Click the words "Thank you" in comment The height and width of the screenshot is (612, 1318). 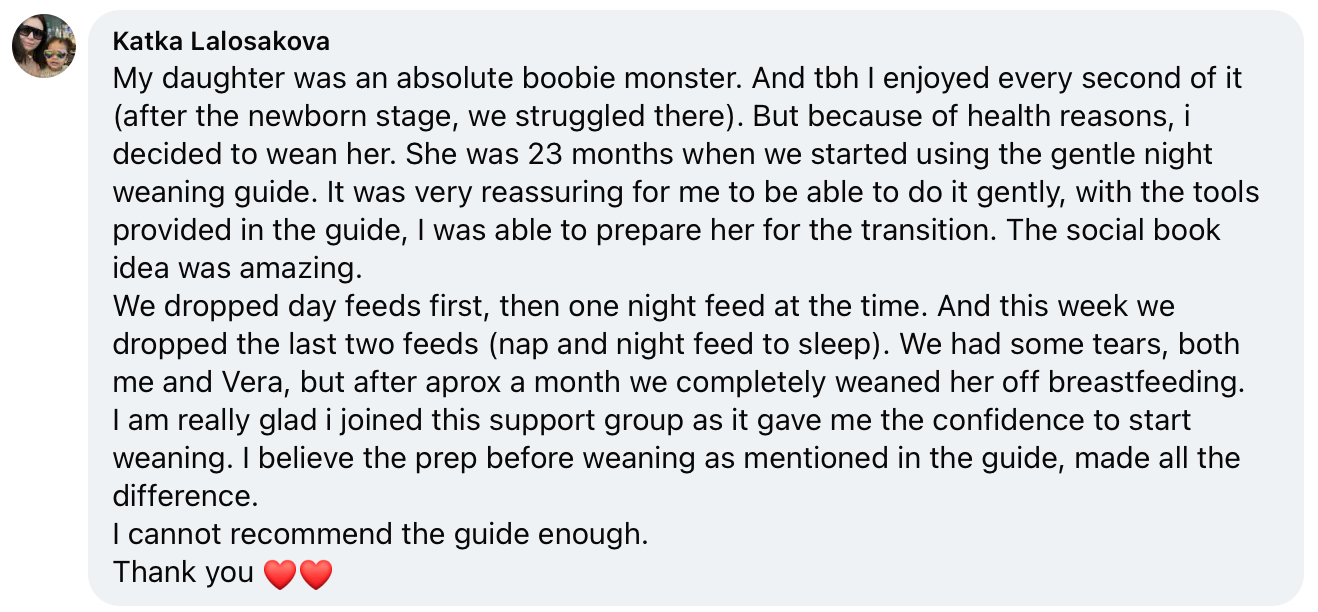tap(183, 572)
